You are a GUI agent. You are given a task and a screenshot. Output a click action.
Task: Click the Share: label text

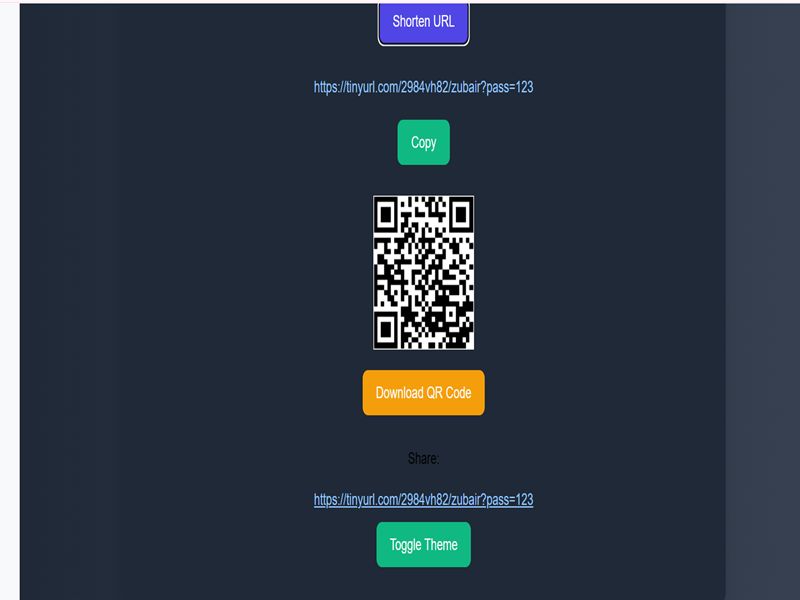(423, 458)
